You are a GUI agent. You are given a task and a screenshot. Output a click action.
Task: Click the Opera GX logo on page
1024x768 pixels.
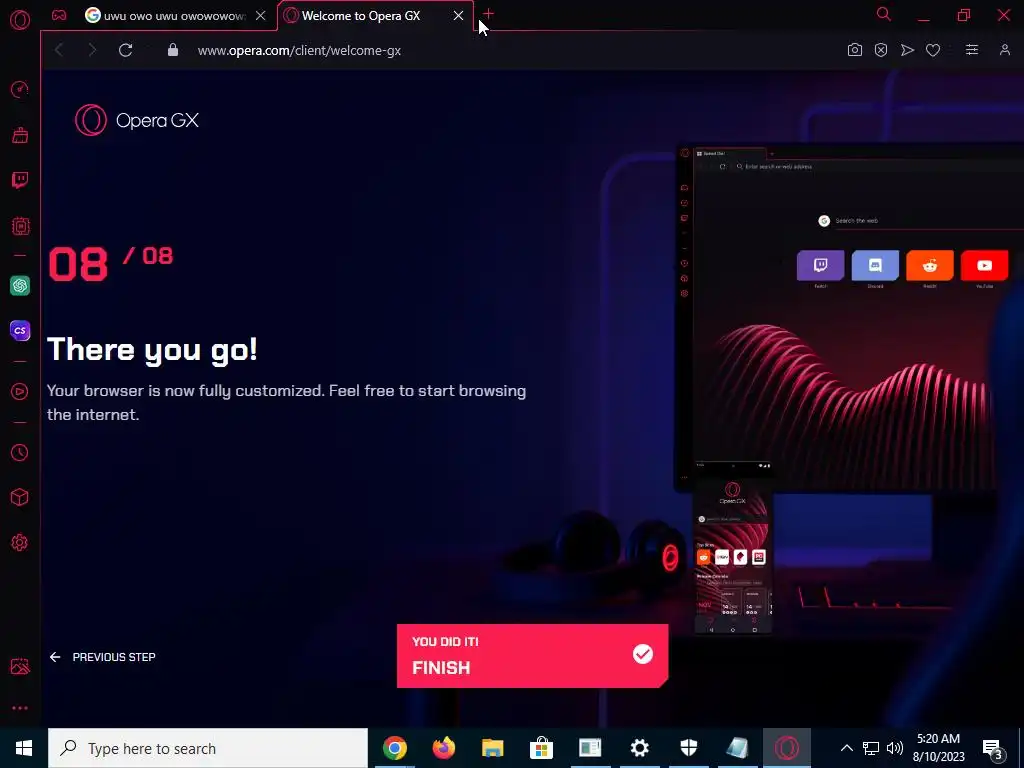point(136,120)
